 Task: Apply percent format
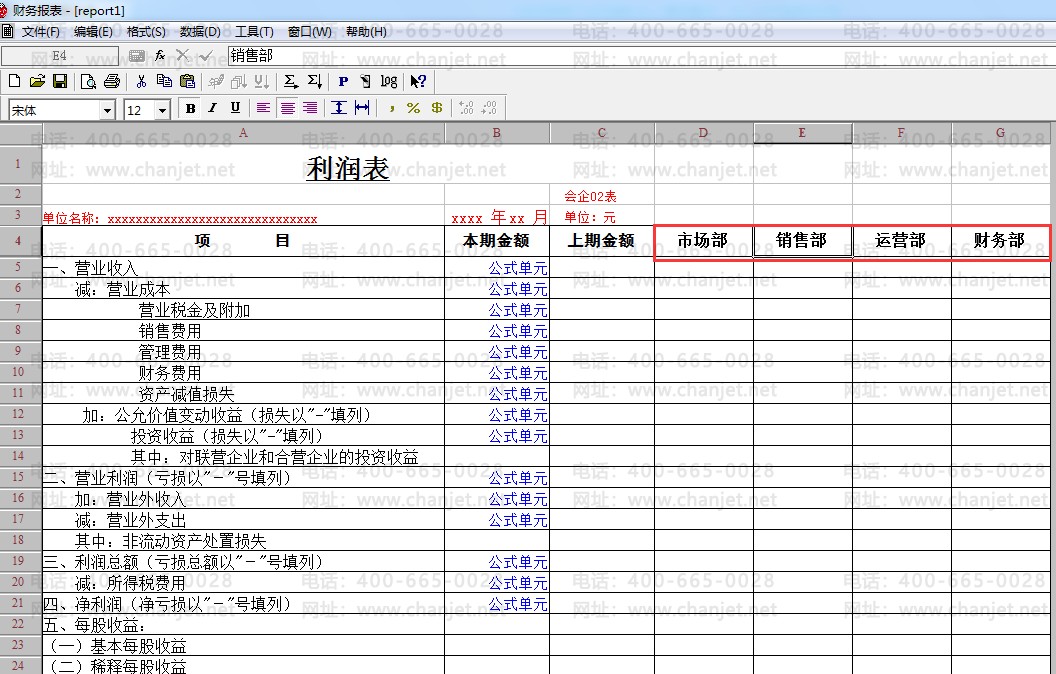click(x=414, y=108)
